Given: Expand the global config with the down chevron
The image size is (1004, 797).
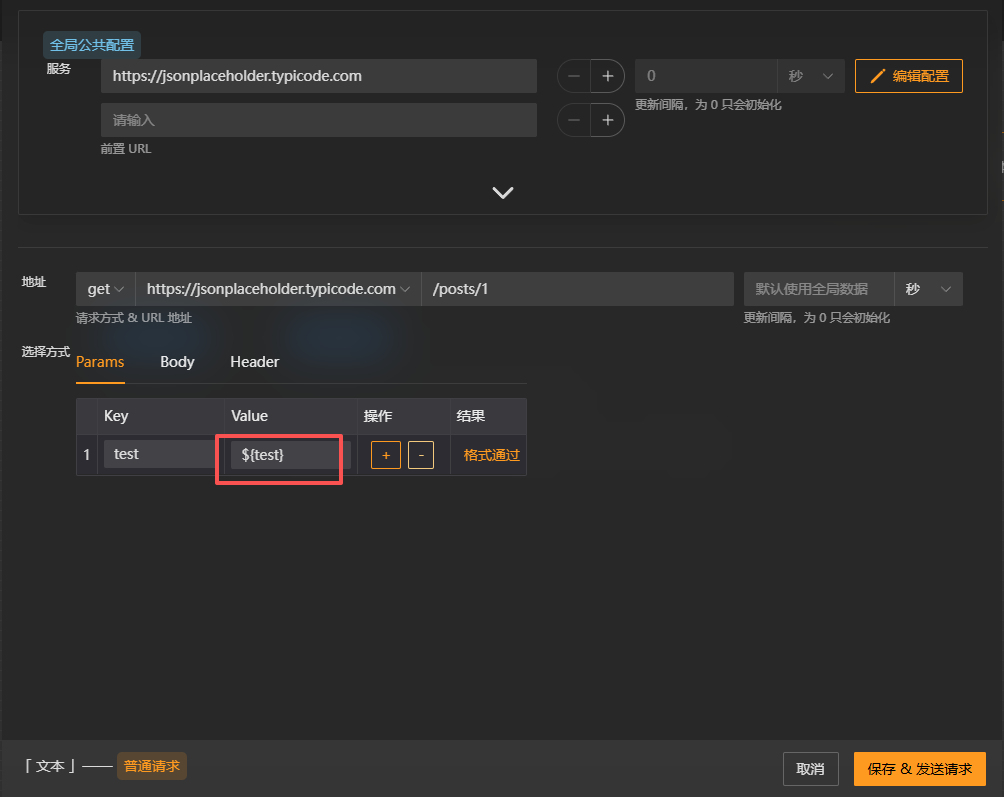Looking at the screenshot, I should coord(503,193).
